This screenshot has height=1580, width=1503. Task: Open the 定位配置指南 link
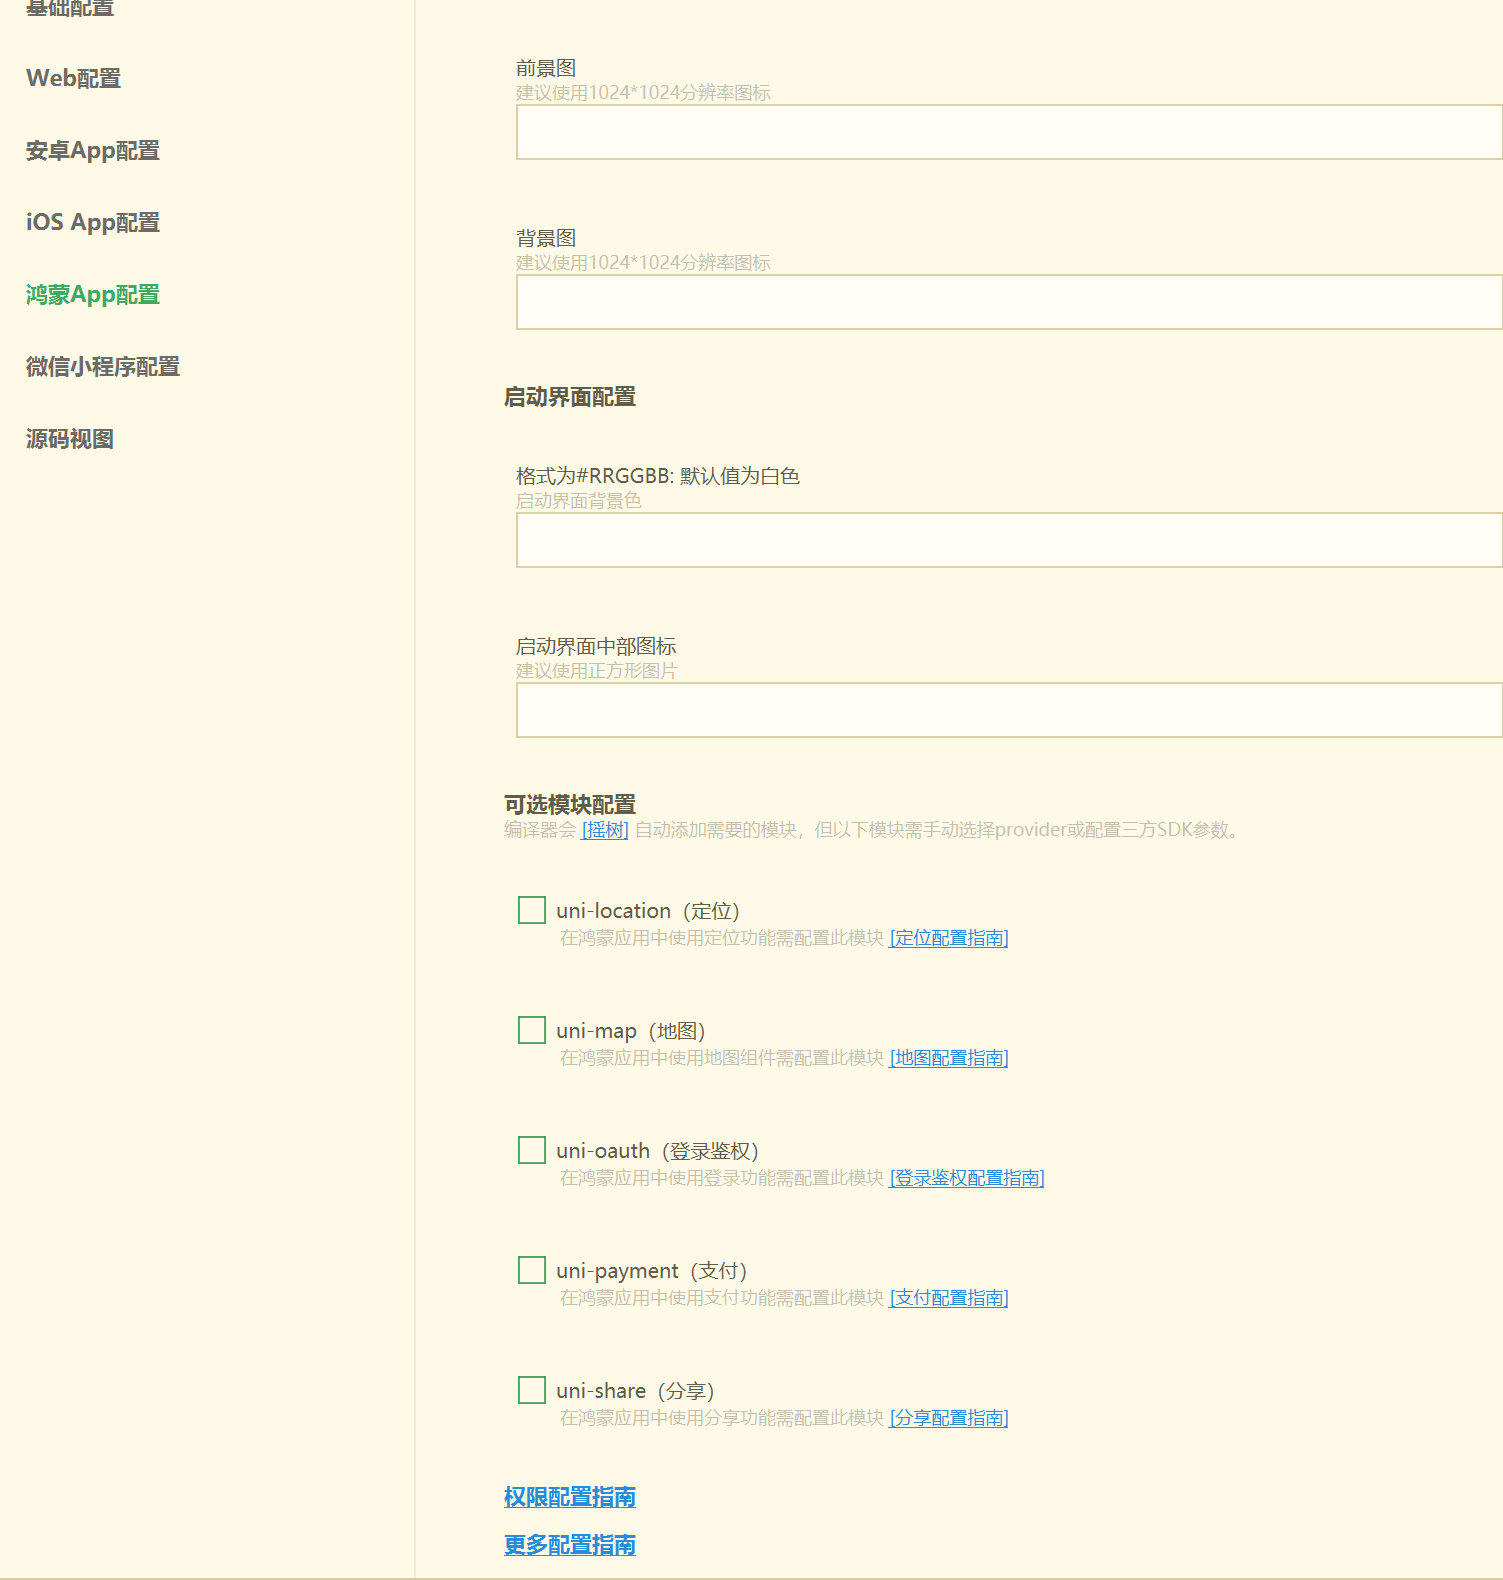pos(948,938)
